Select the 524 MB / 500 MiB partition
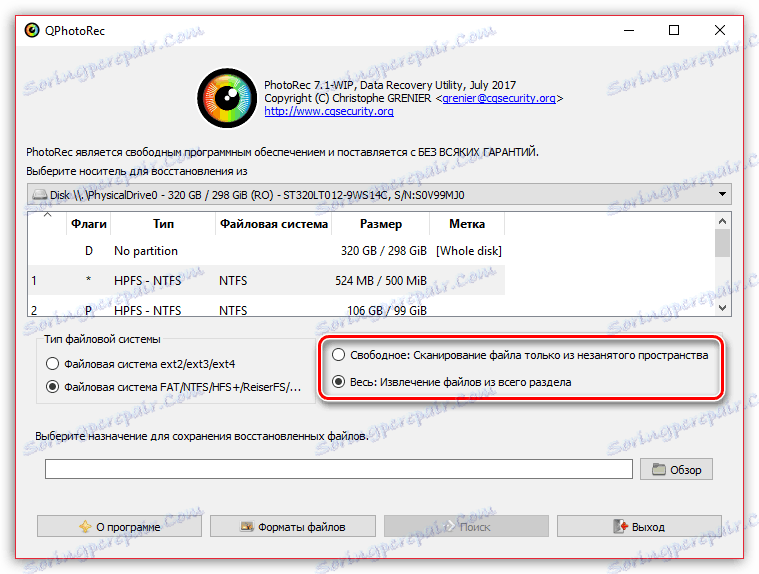Screen dimensions: 759x574 coord(266,280)
